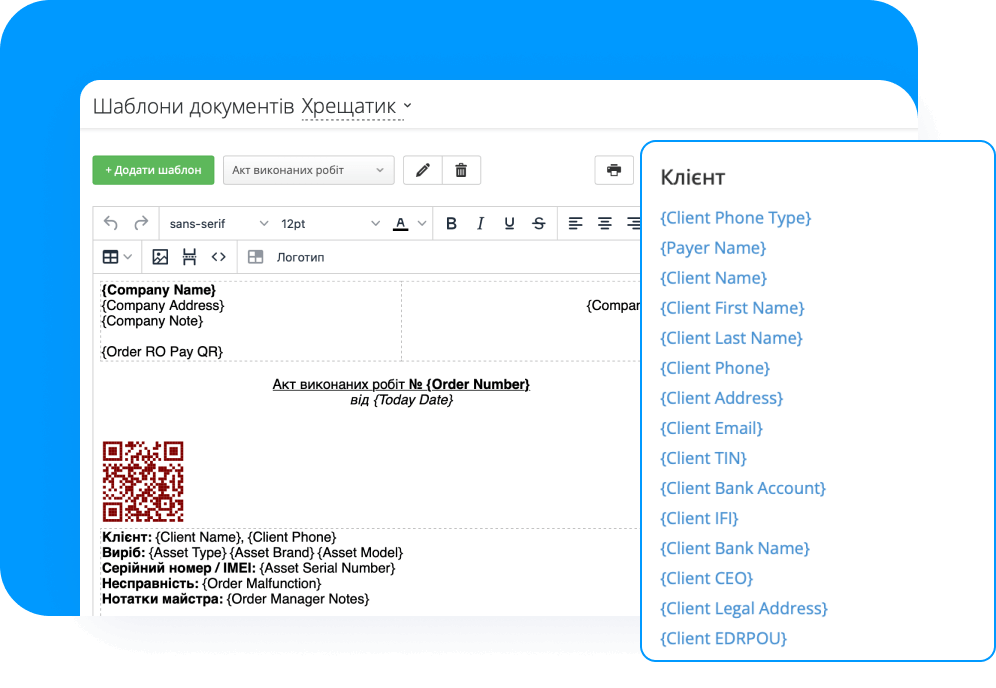Open the Хрещатик location selector
This screenshot has height=688, width=996.
[356, 107]
